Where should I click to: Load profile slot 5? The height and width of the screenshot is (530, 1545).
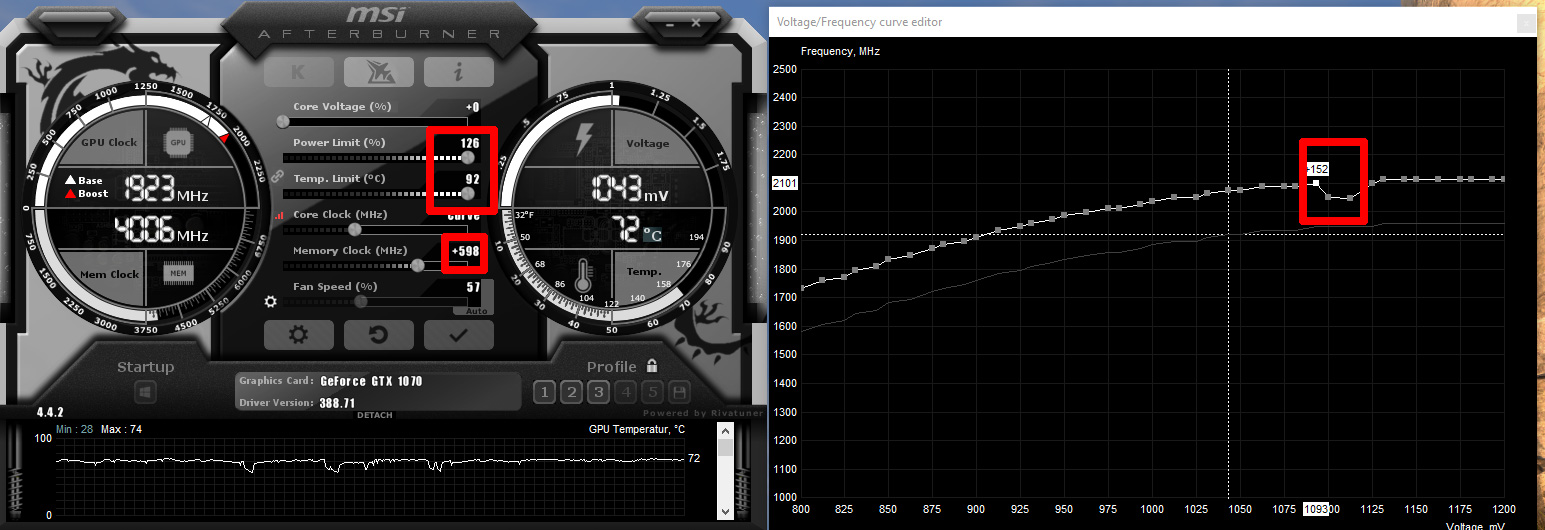[653, 392]
